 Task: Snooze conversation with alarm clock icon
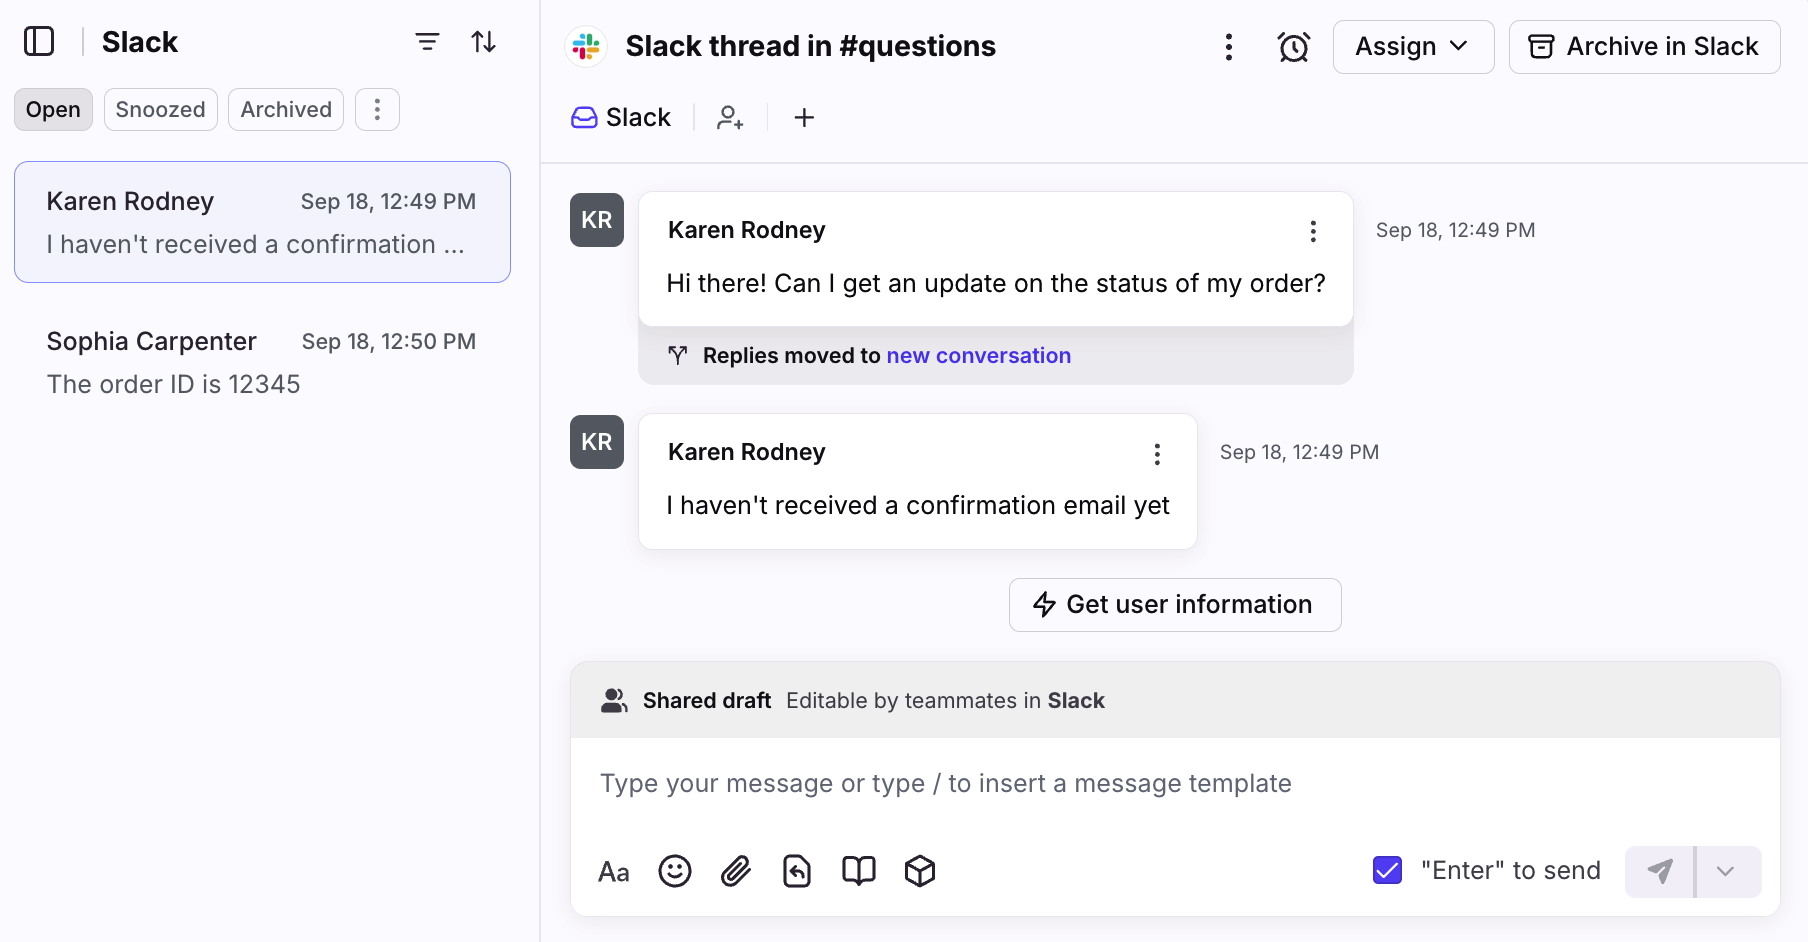coord(1293,47)
